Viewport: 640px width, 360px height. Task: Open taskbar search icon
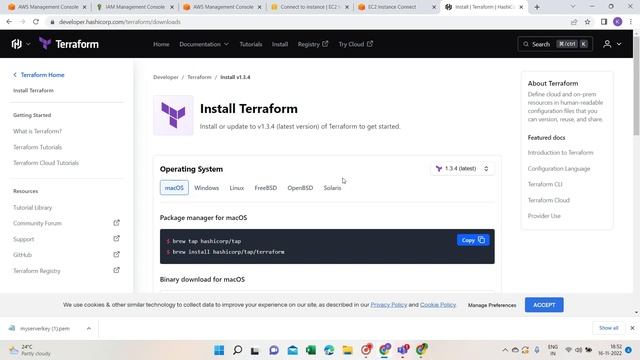coord(237,350)
